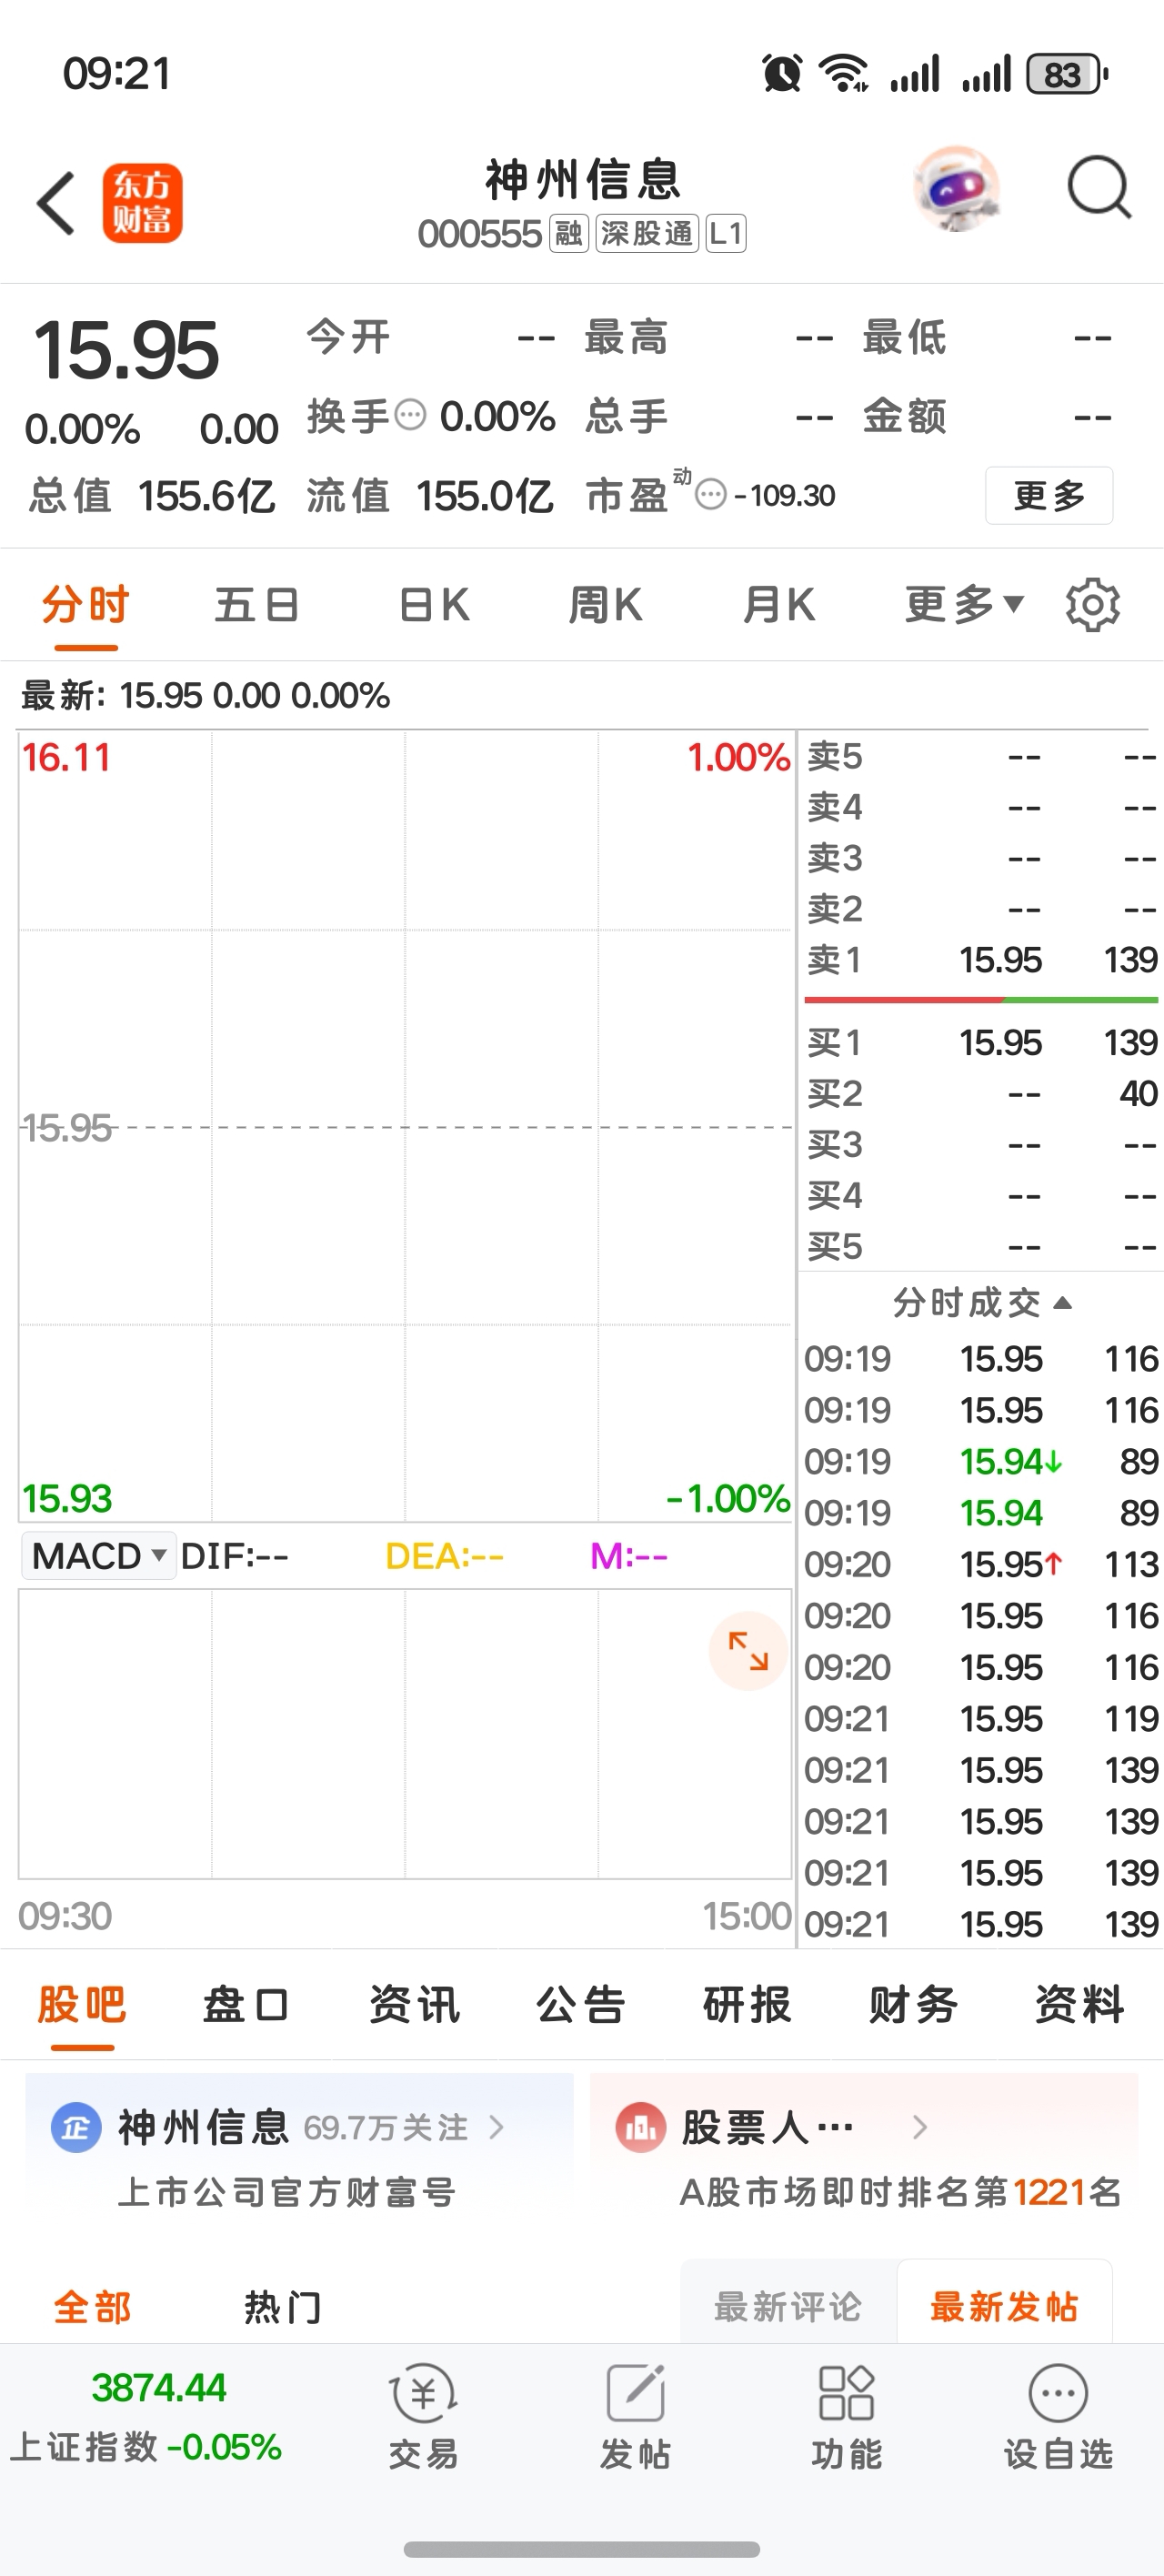Tap the info bubble next to 市盈
The width and height of the screenshot is (1164, 2576).
(x=710, y=494)
